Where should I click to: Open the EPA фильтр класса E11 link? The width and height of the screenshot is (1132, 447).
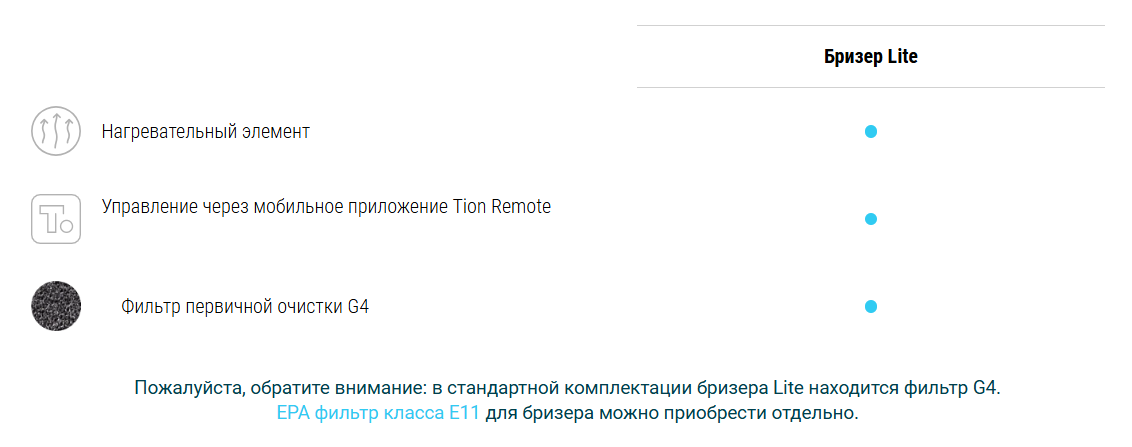(x=379, y=412)
